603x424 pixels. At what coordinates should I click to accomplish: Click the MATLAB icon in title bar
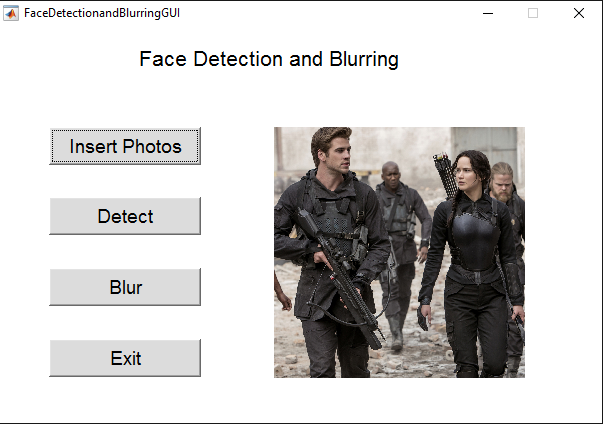[x=11, y=13]
